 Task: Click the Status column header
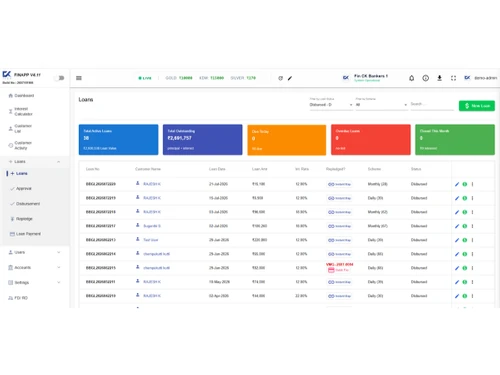416,169
